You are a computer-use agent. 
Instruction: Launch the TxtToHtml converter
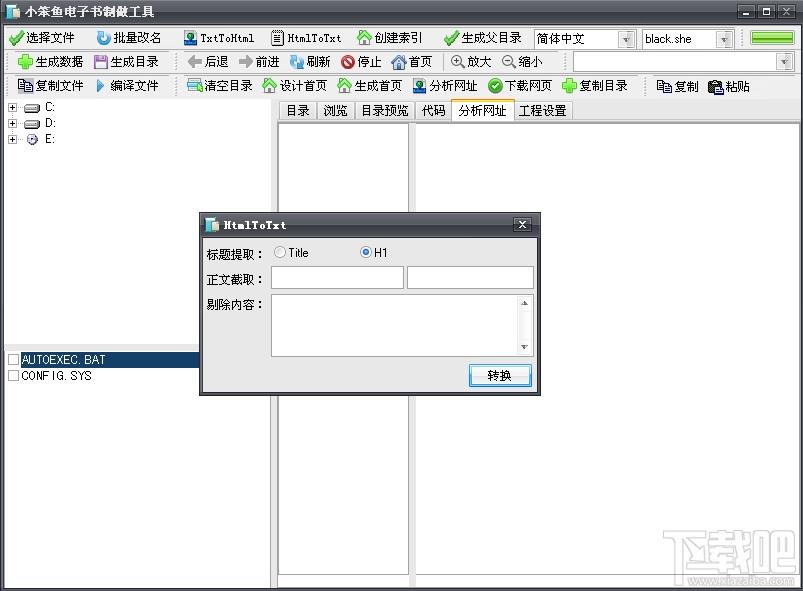(x=190, y=38)
